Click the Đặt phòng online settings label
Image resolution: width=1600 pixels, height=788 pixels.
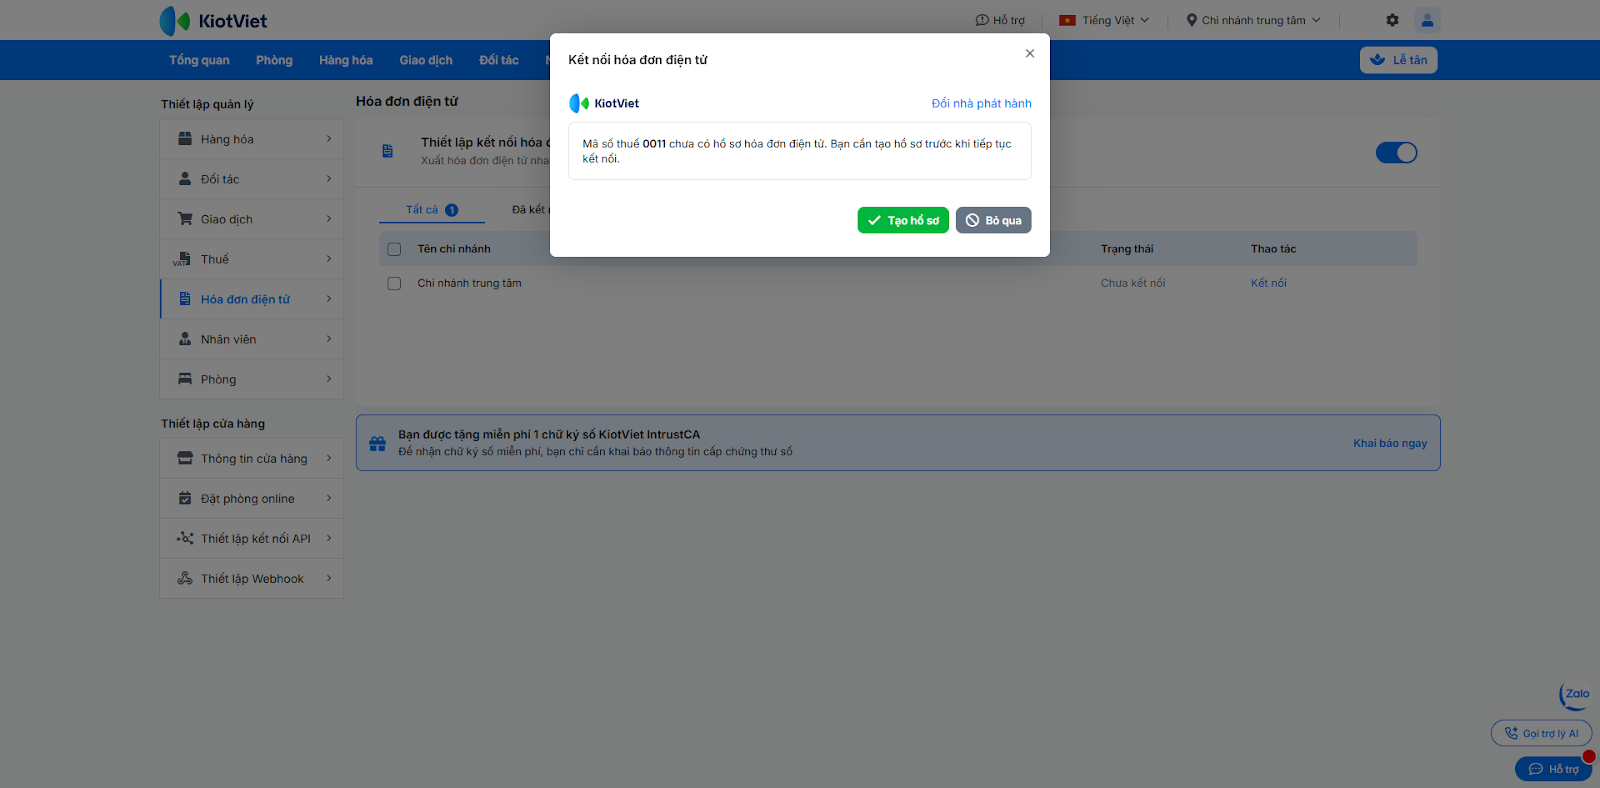tap(248, 498)
